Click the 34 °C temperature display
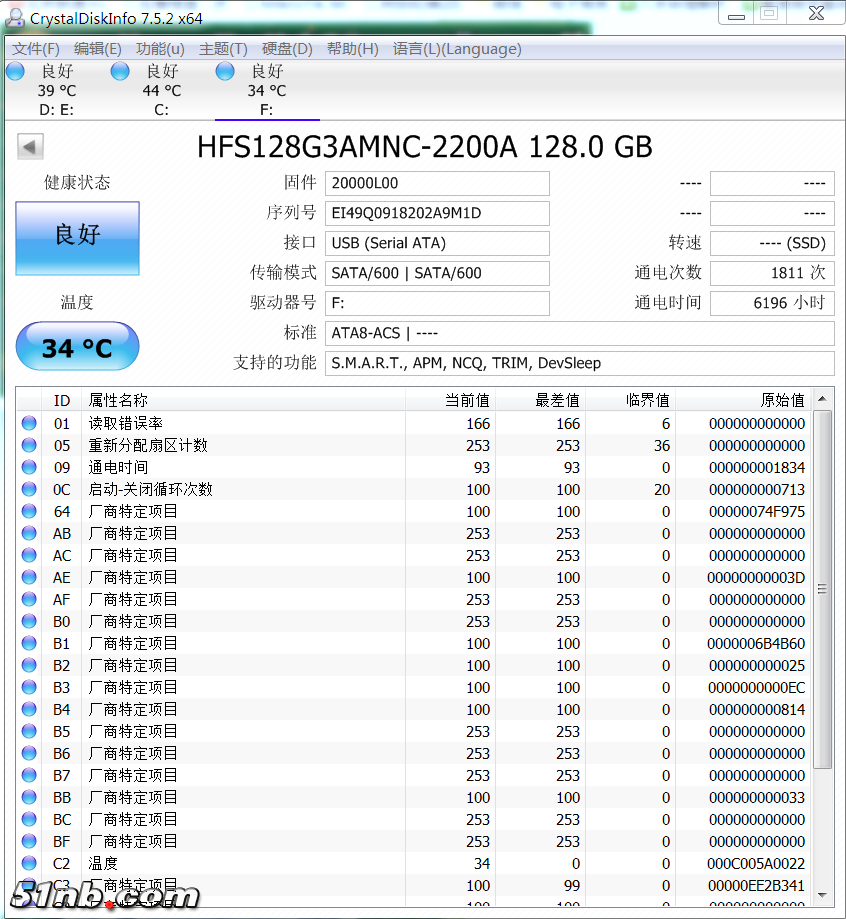The width and height of the screenshot is (846, 919). point(77,346)
